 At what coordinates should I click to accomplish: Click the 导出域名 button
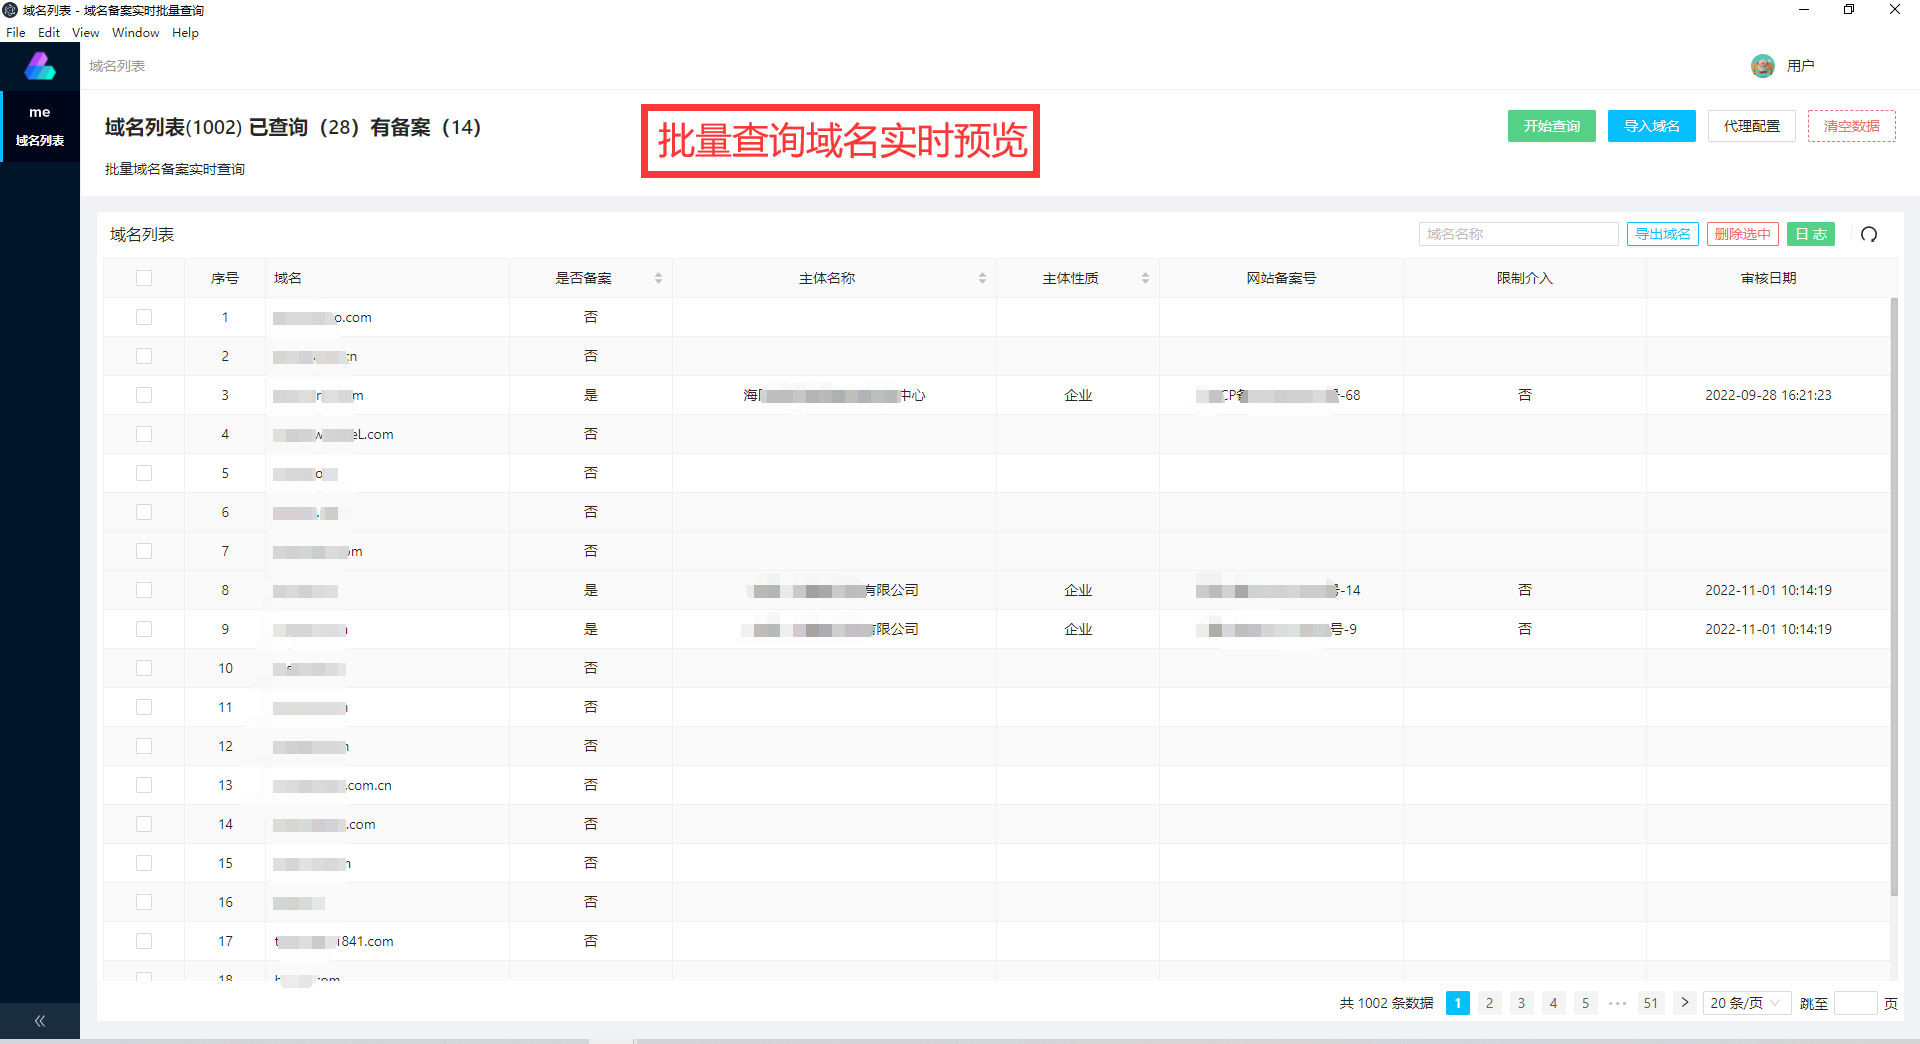point(1663,234)
